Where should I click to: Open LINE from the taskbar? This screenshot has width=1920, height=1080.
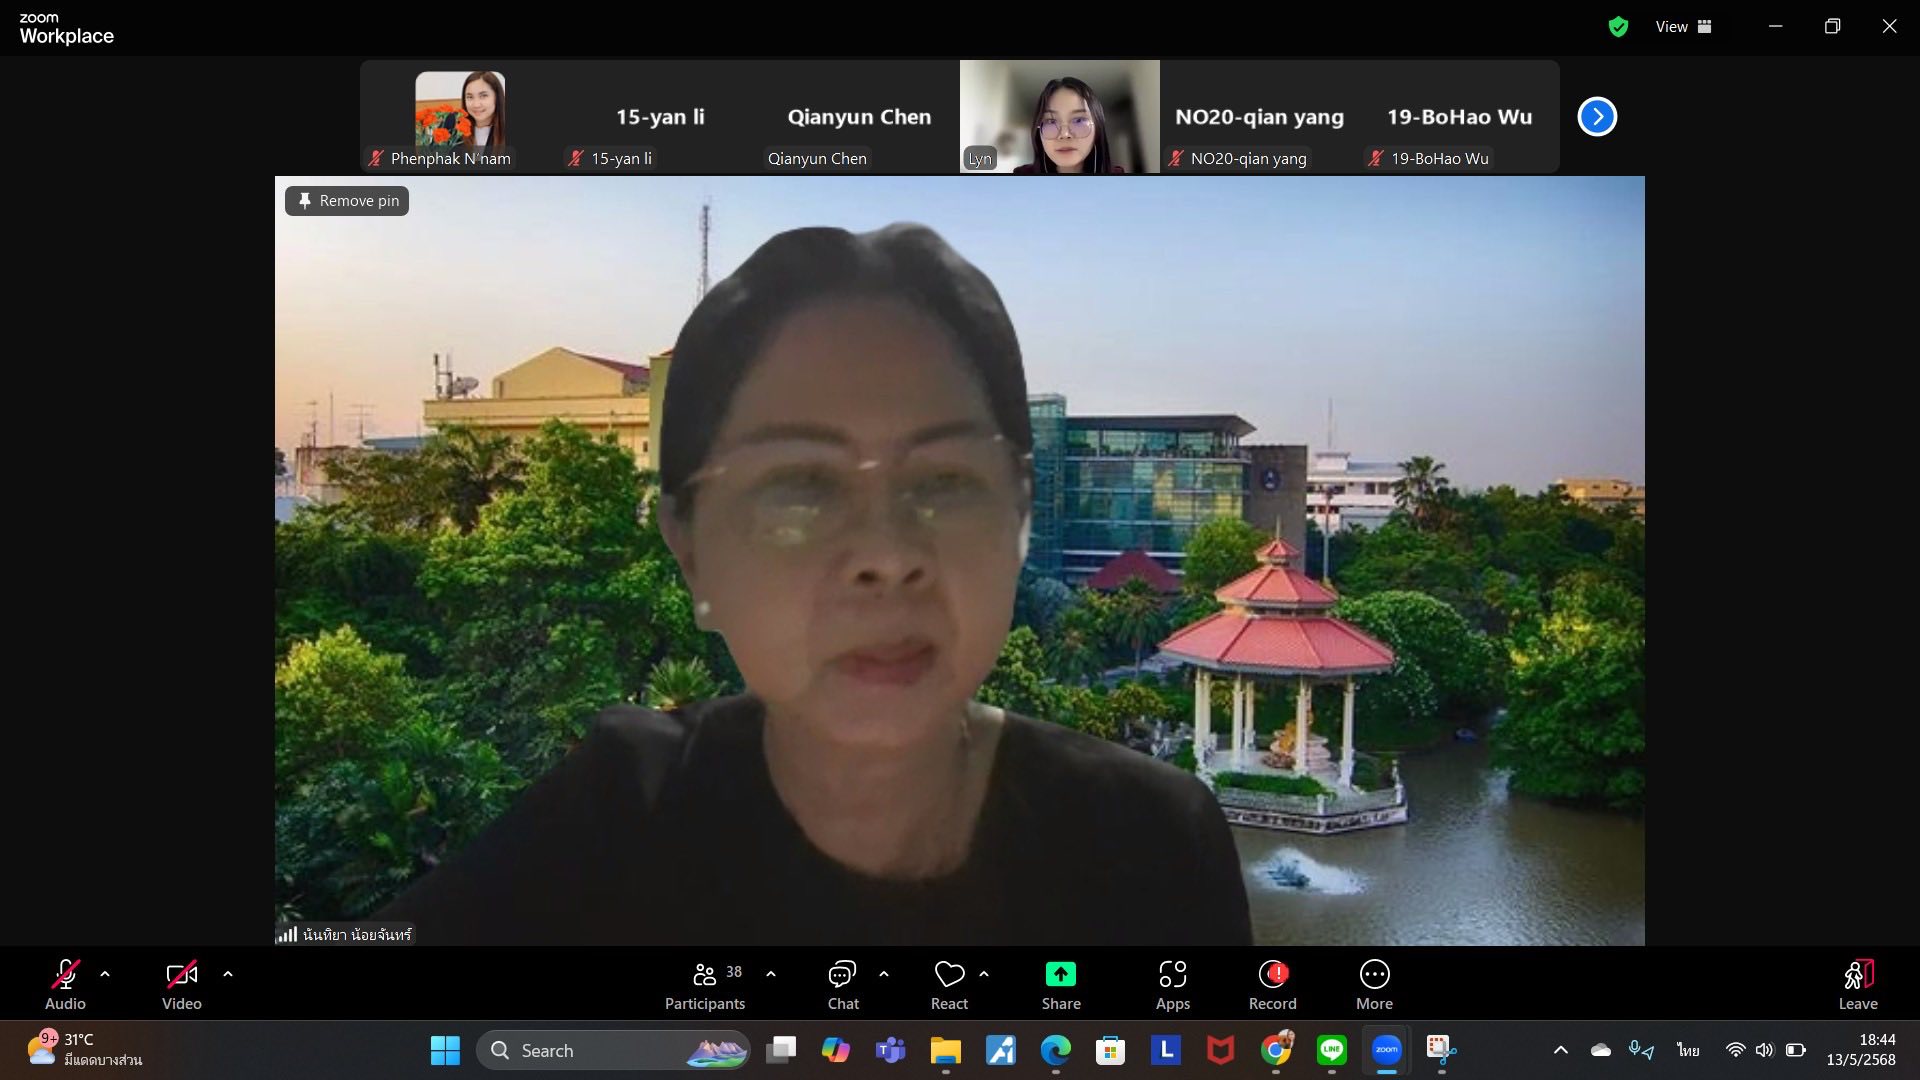(1331, 1050)
